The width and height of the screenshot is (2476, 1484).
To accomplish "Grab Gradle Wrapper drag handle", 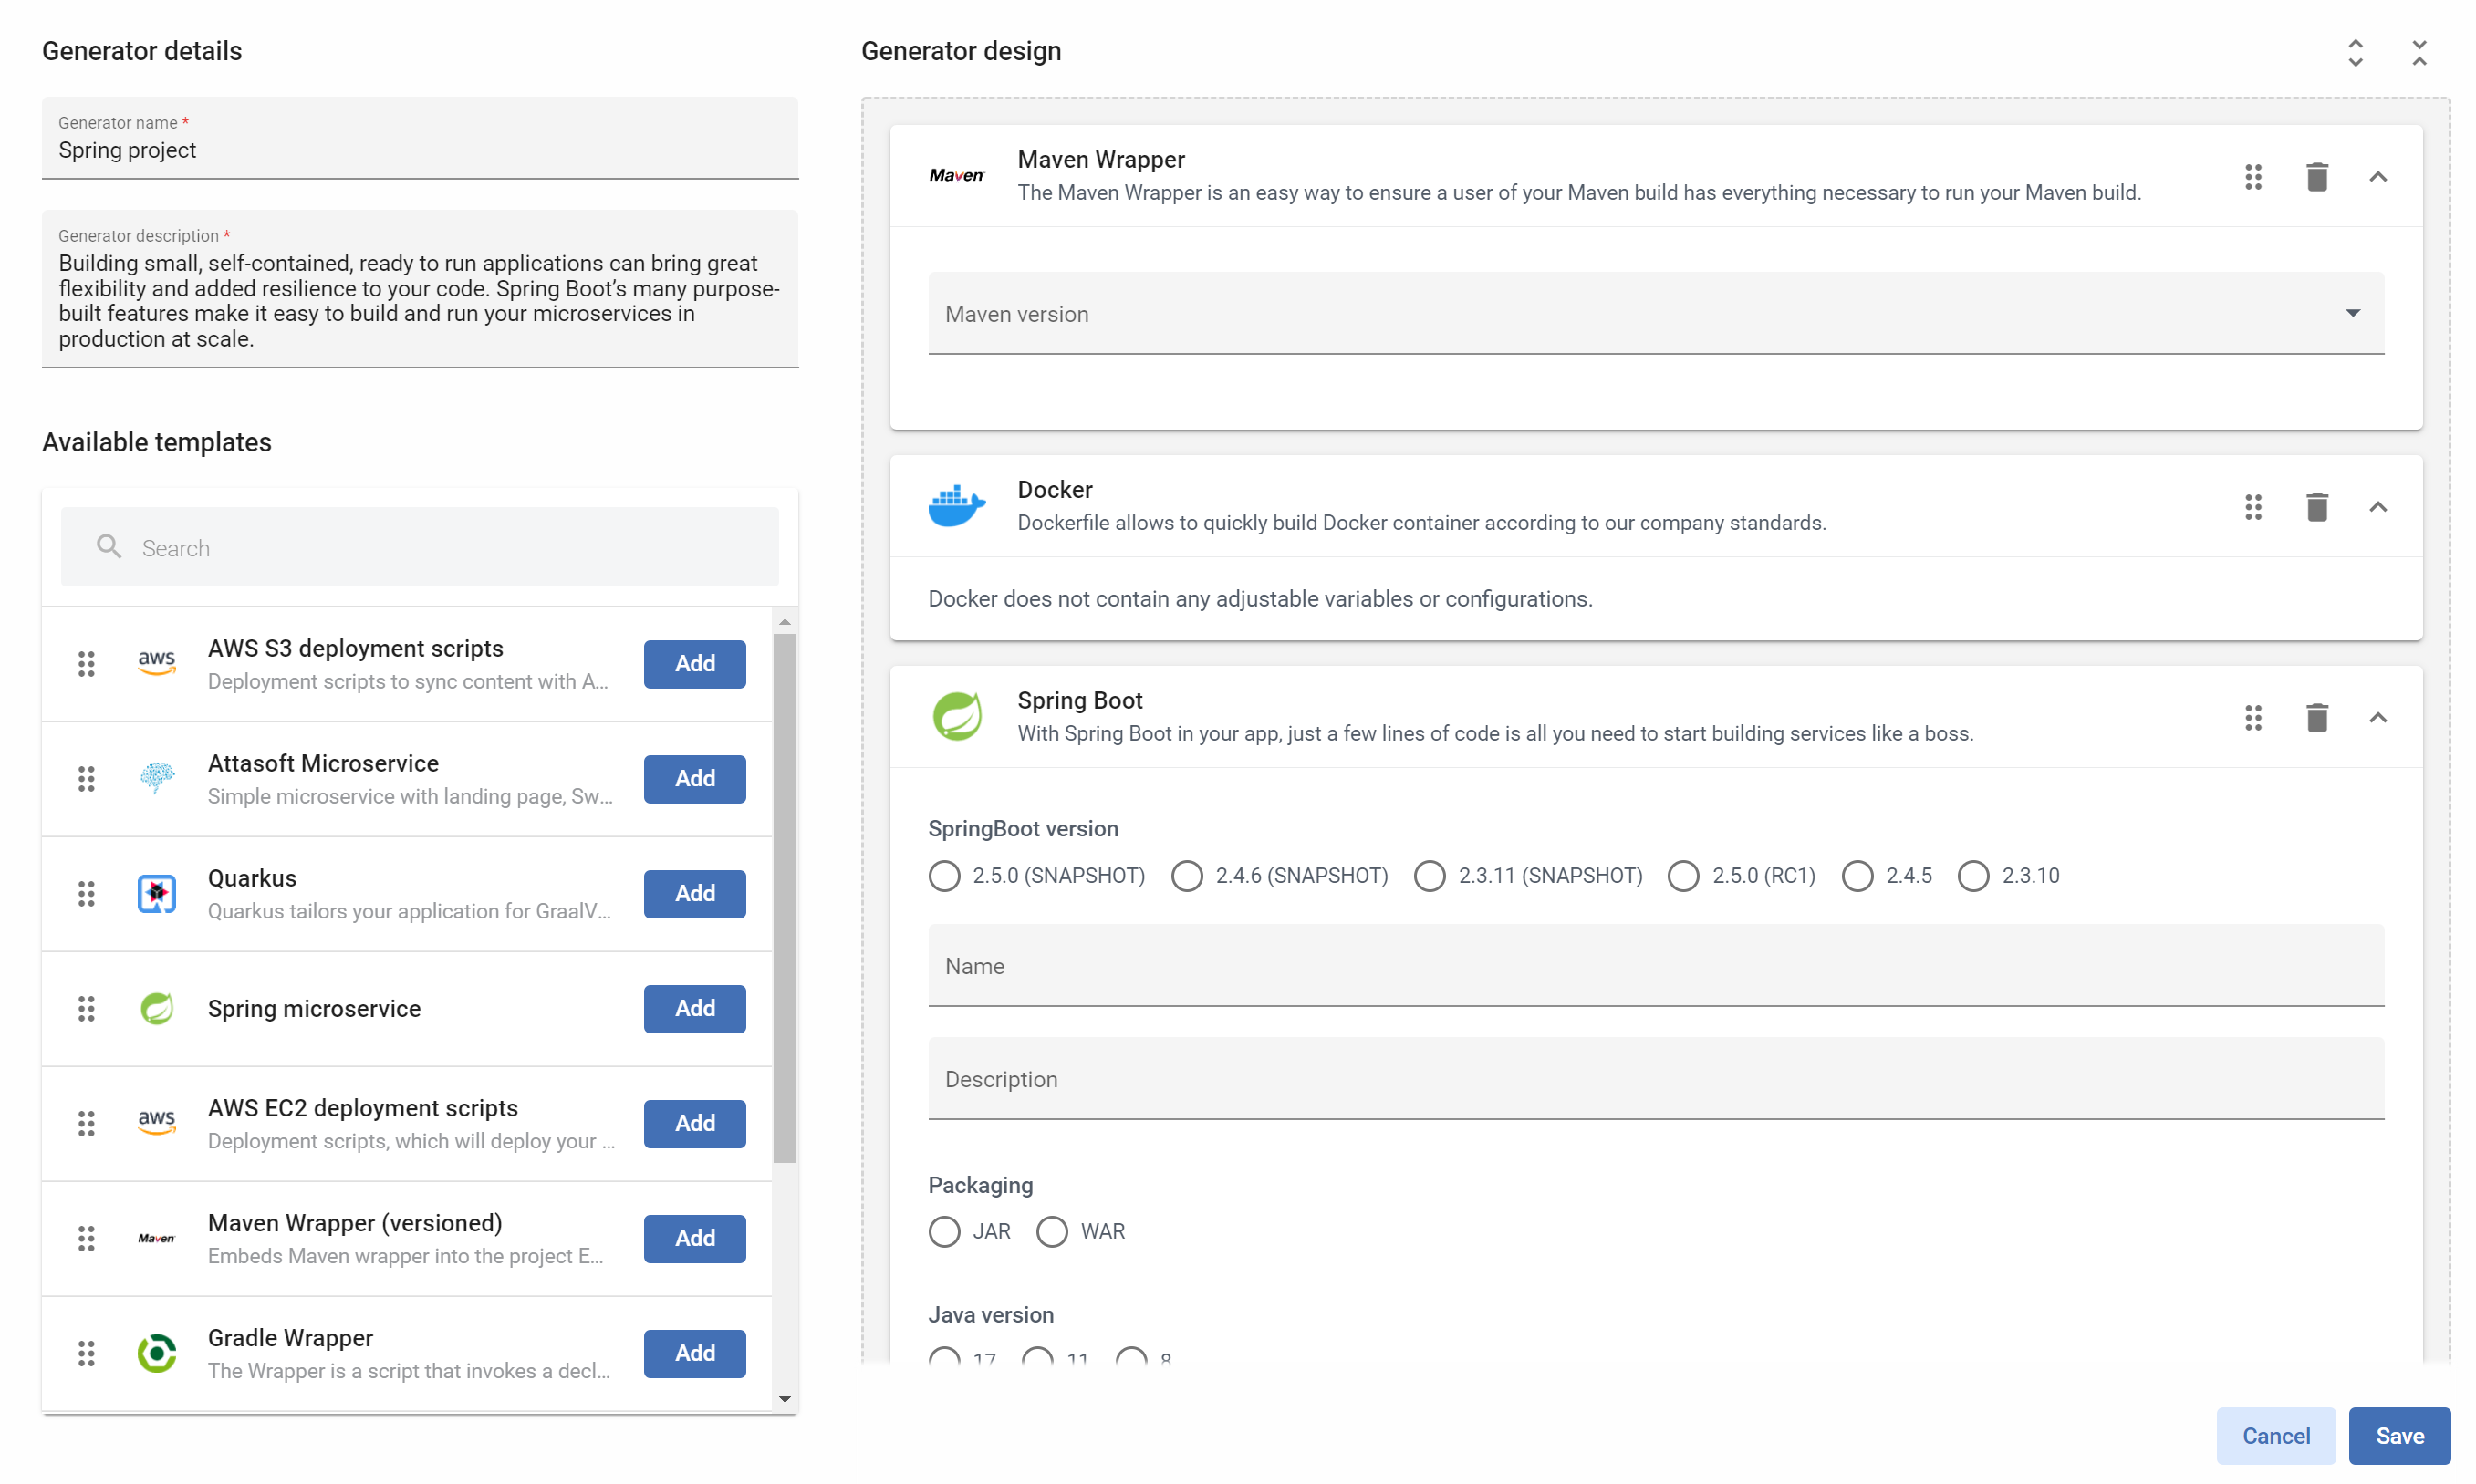I will [86, 1353].
